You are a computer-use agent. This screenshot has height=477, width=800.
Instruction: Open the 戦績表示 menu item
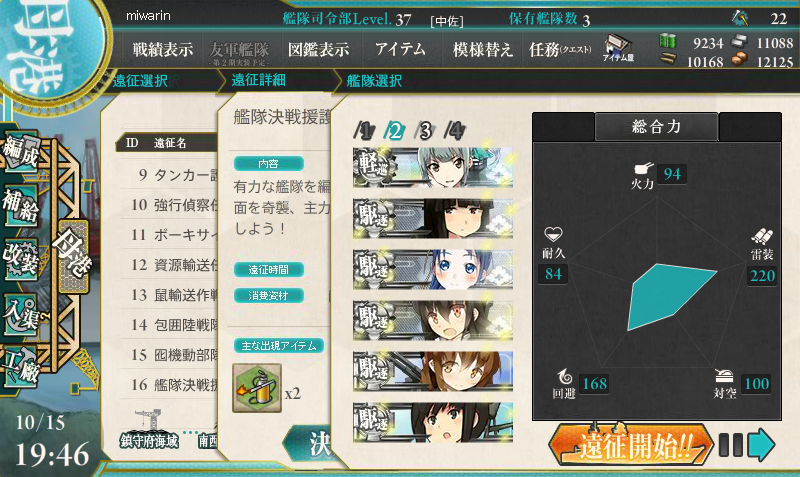[163, 49]
